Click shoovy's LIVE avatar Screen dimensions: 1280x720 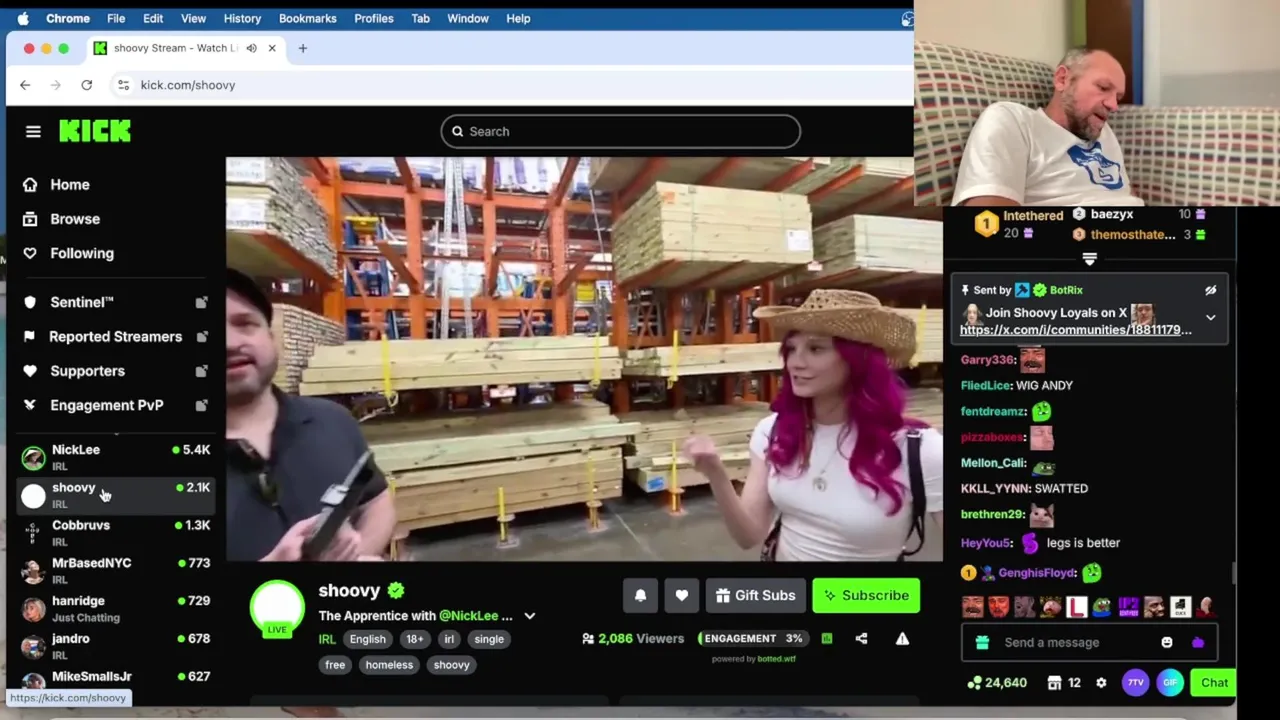pyautogui.click(x=277, y=608)
